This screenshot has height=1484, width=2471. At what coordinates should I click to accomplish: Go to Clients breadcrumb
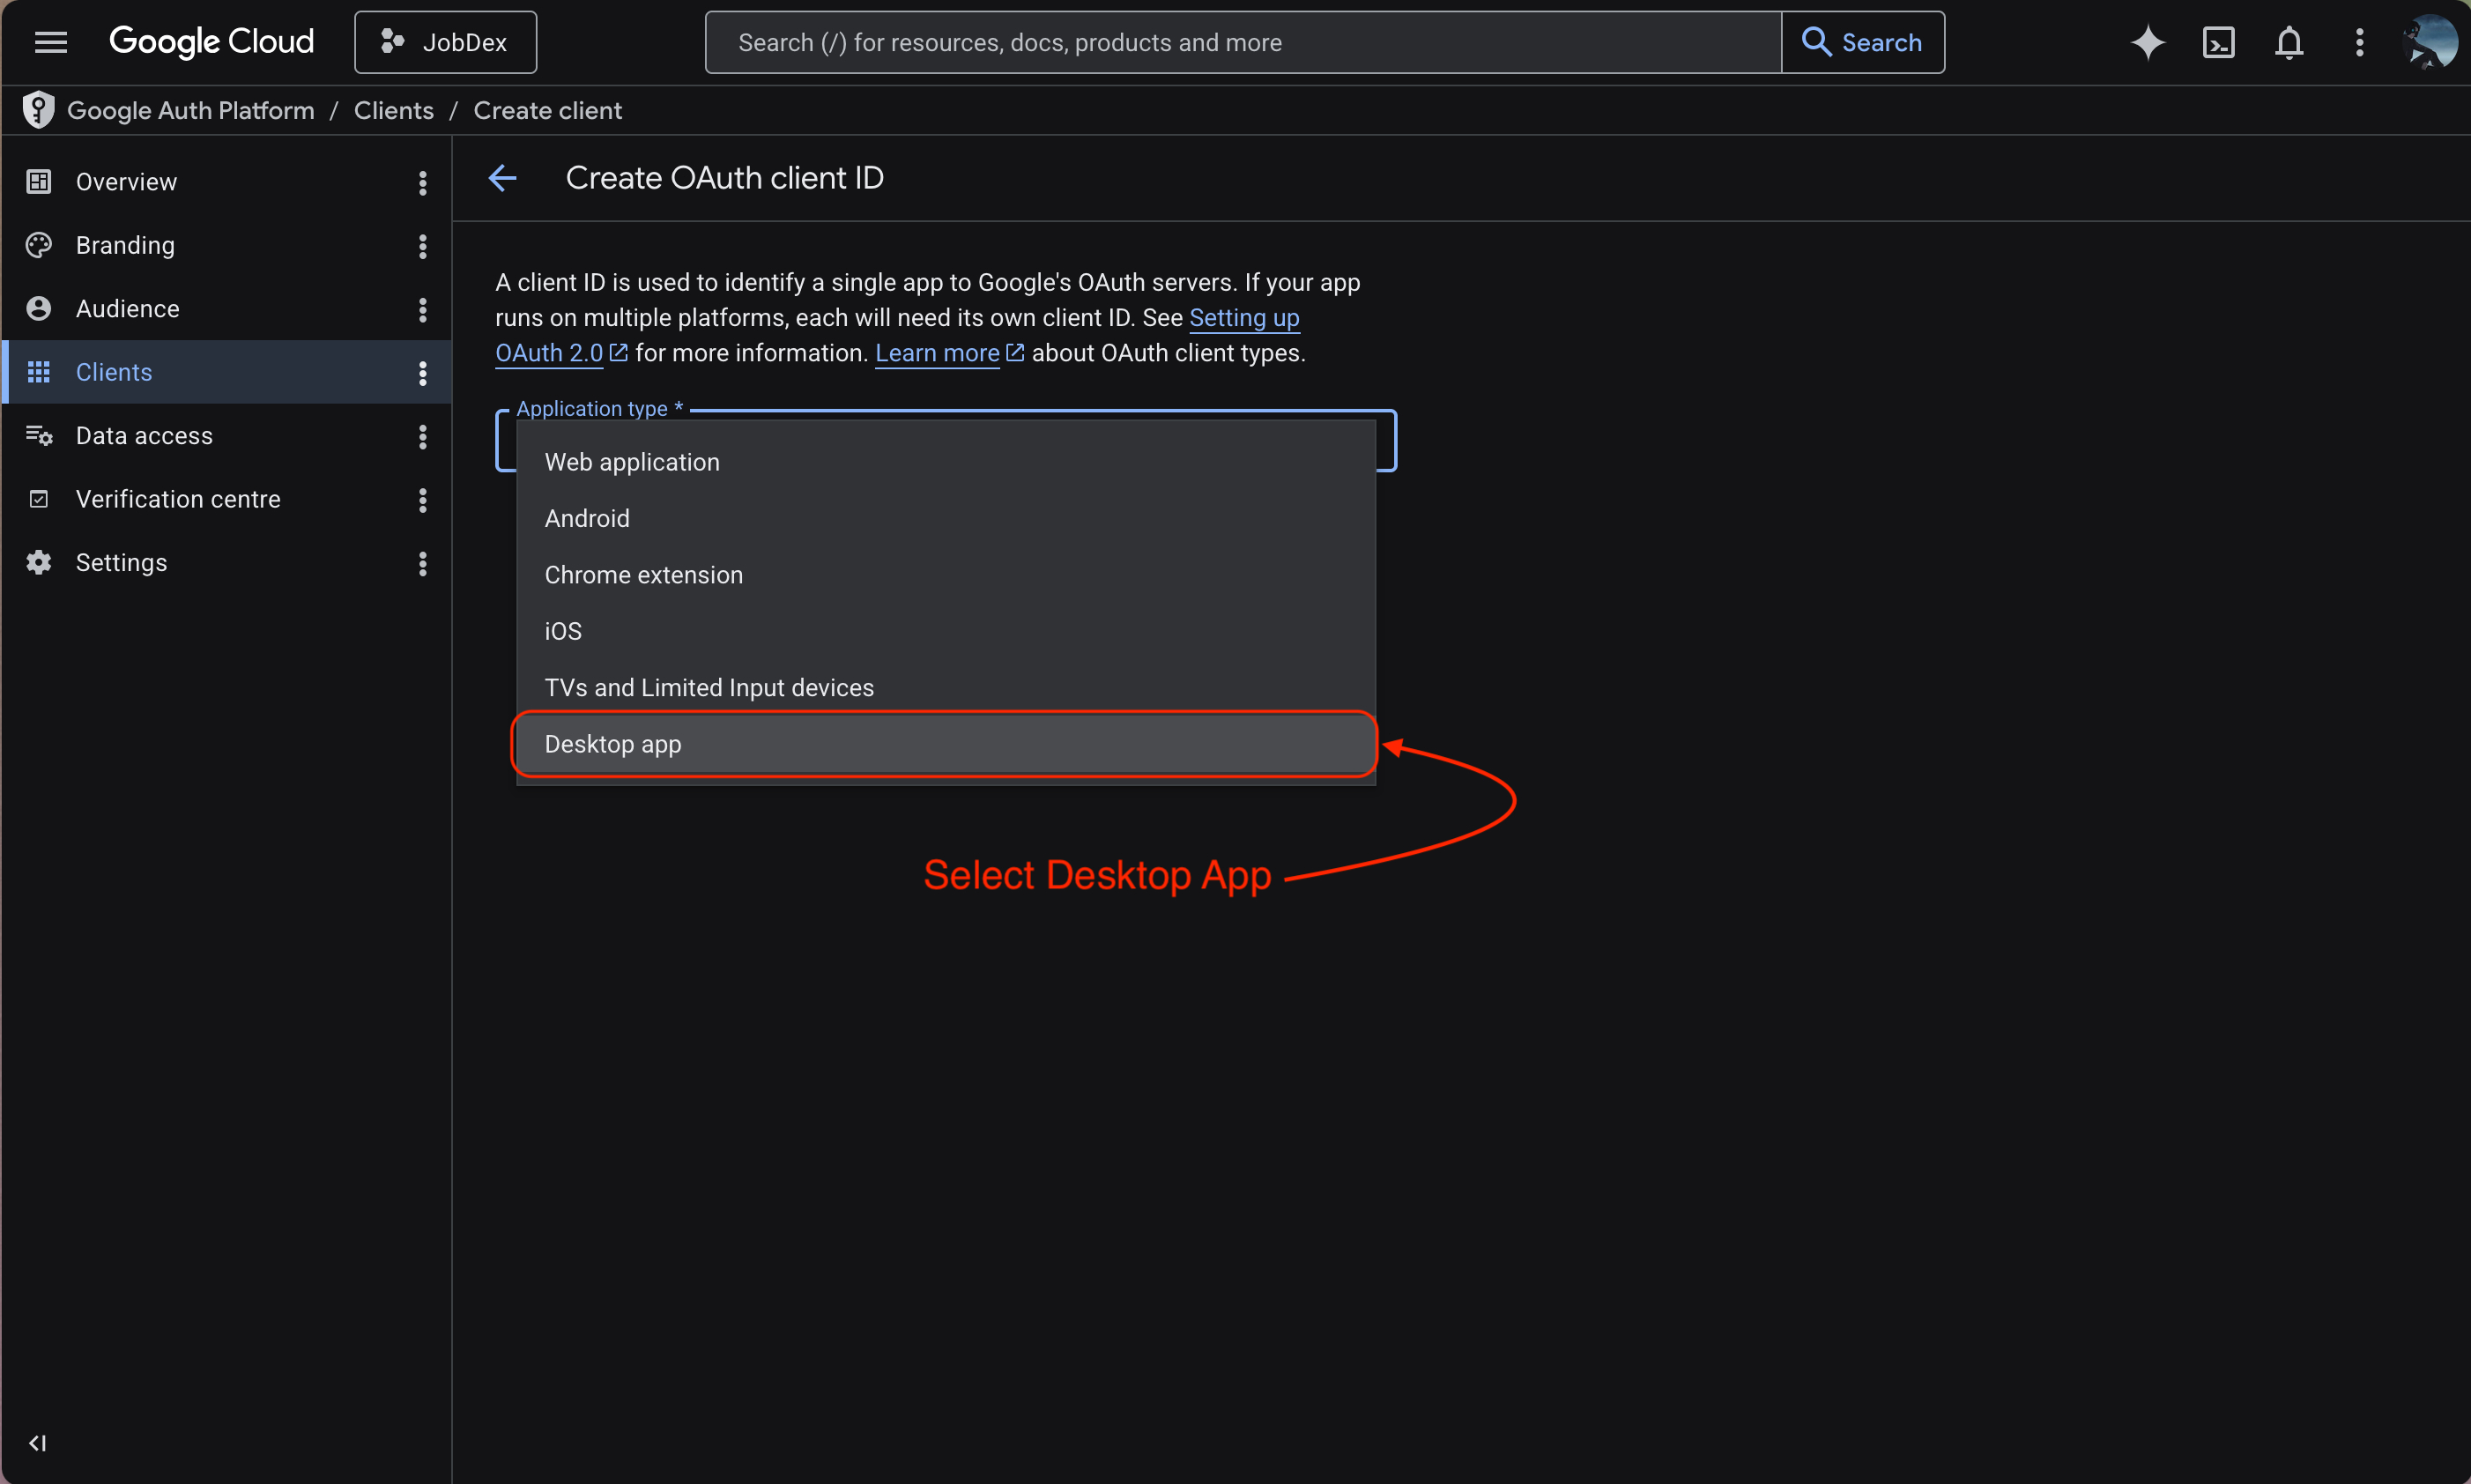pyautogui.click(x=393, y=110)
